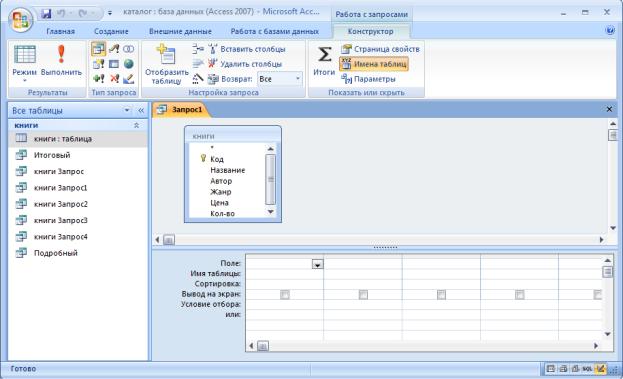Click the Цена field in книги list
Viewport: 623px width, 379px height.
point(219,203)
